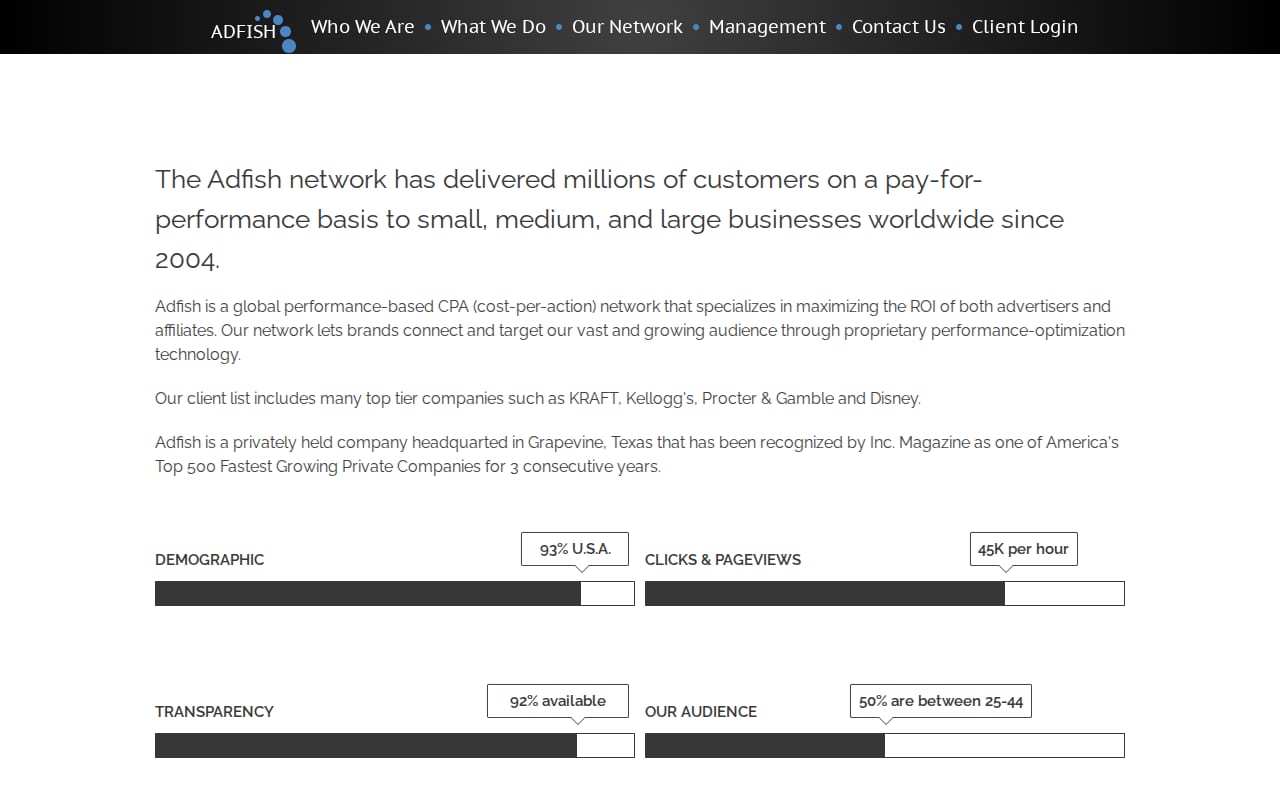
Task: Click the OUR AUDIENCE label
Action: [701, 712]
